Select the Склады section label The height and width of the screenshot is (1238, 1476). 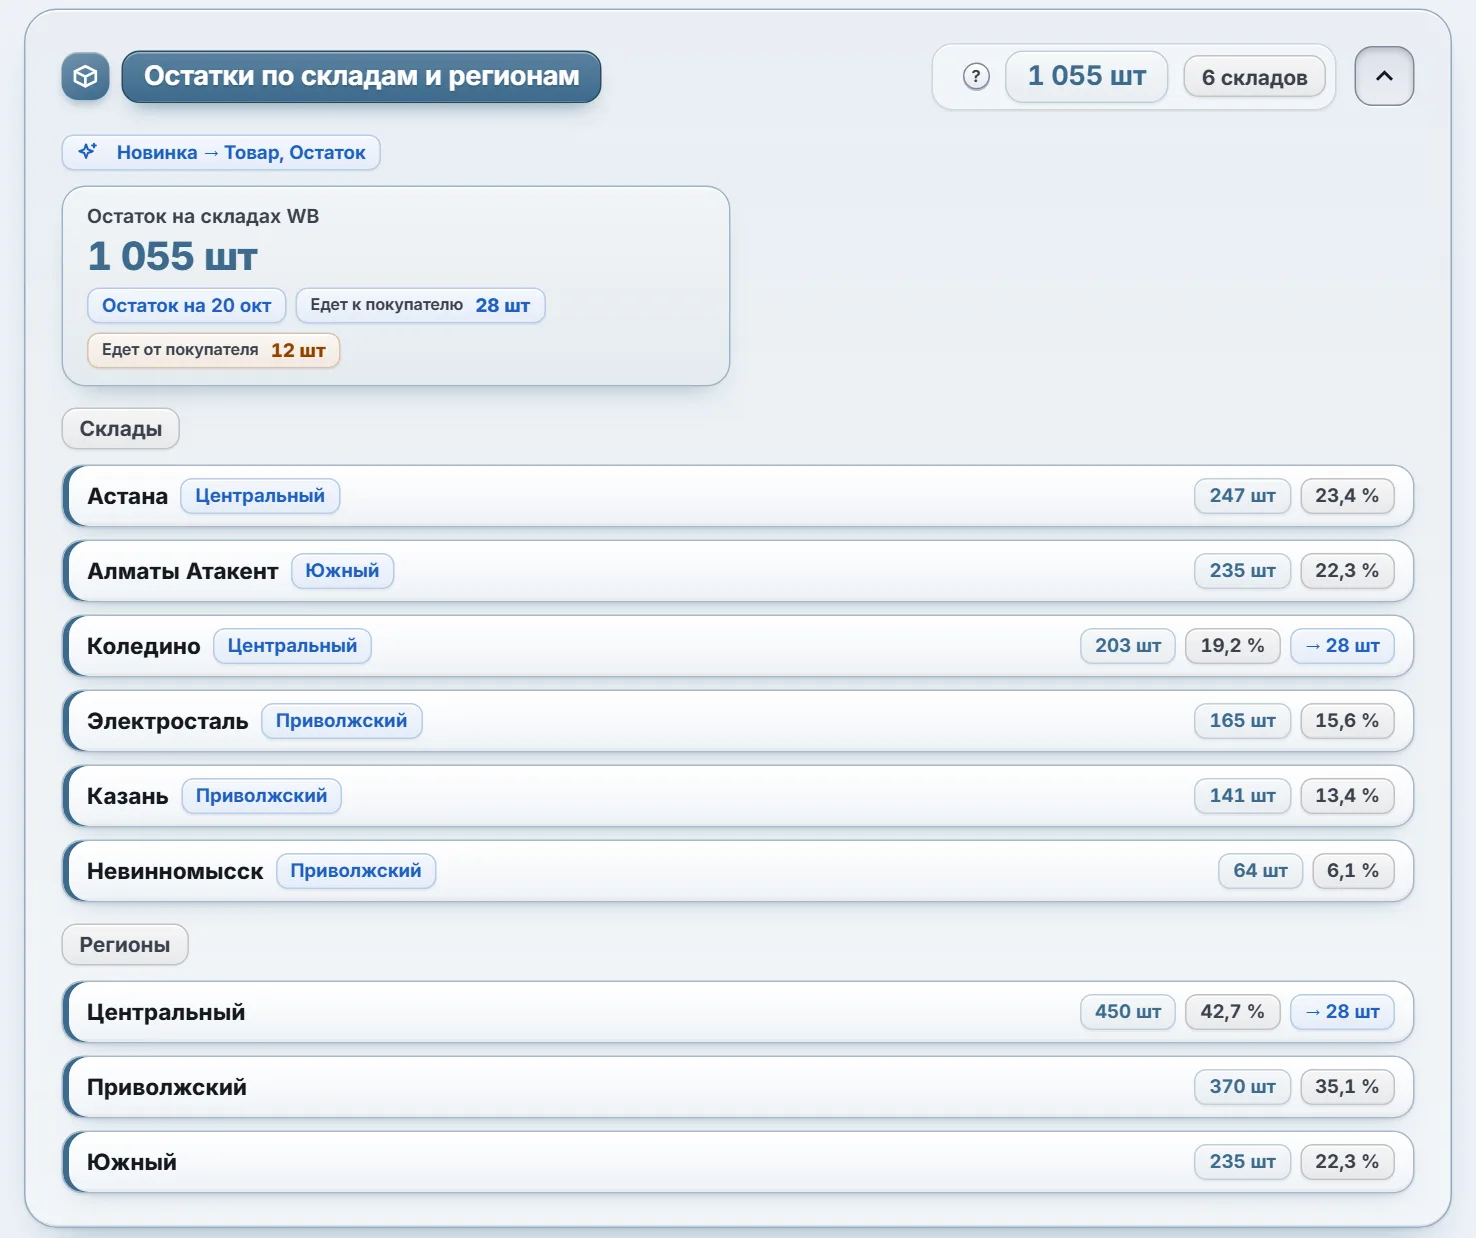tap(121, 429)
